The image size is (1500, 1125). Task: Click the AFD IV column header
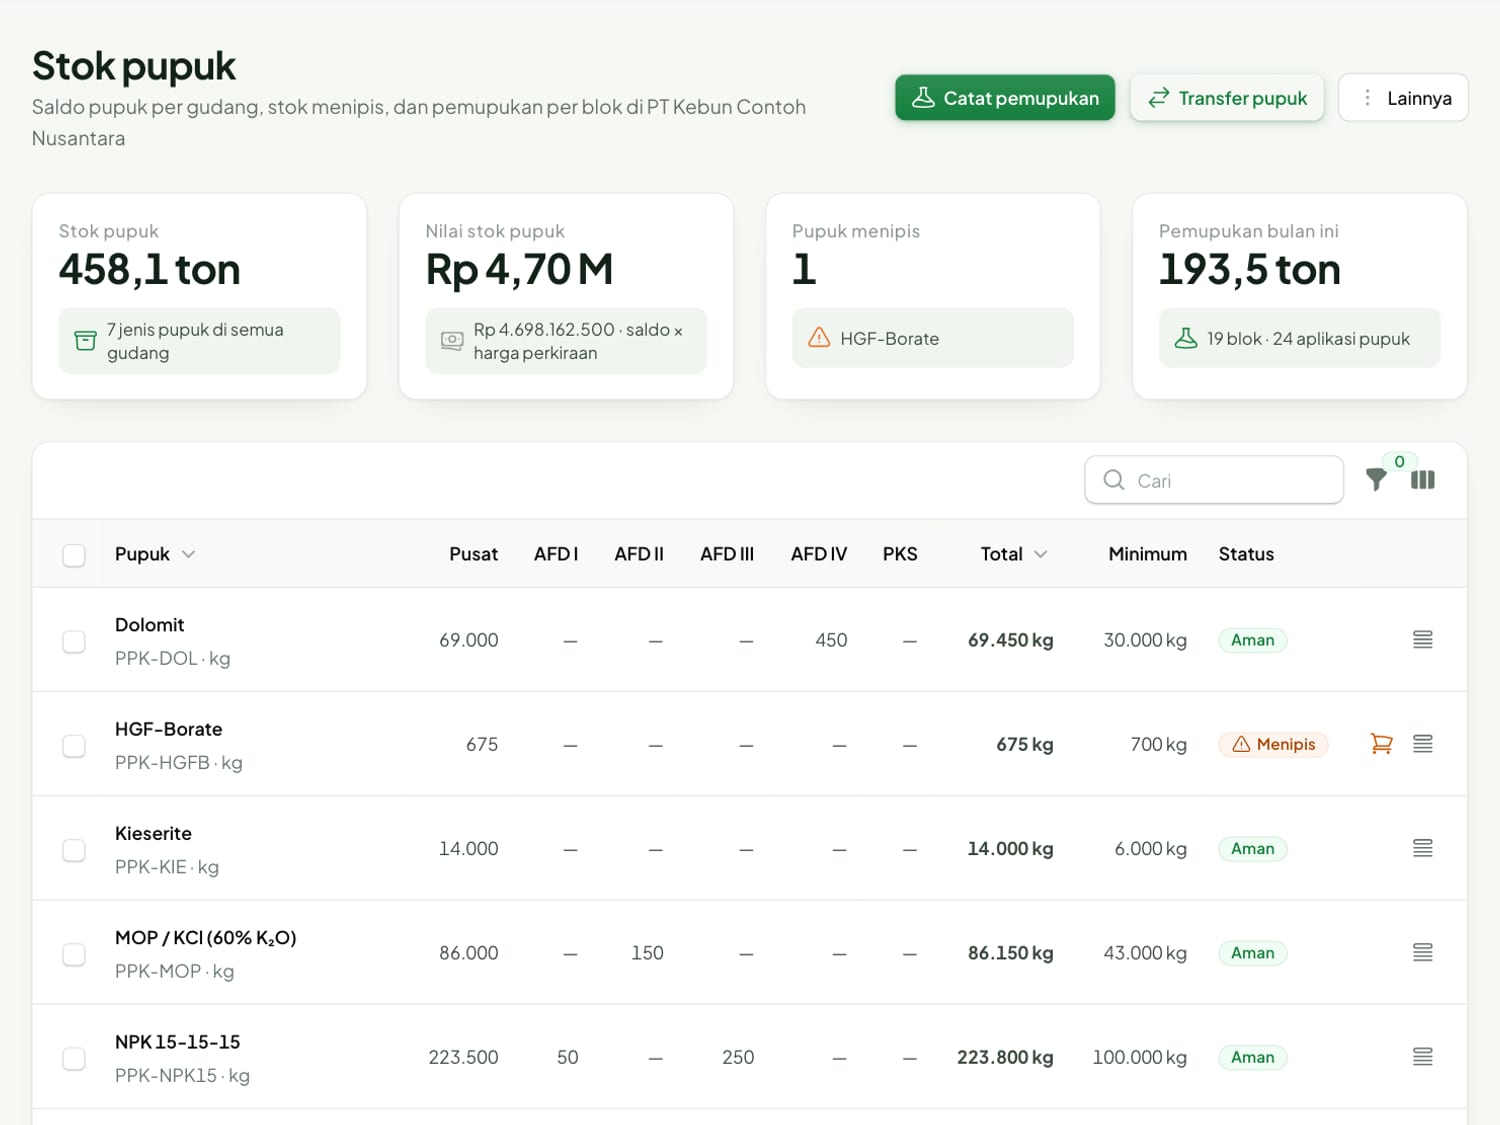coord(818,554)
